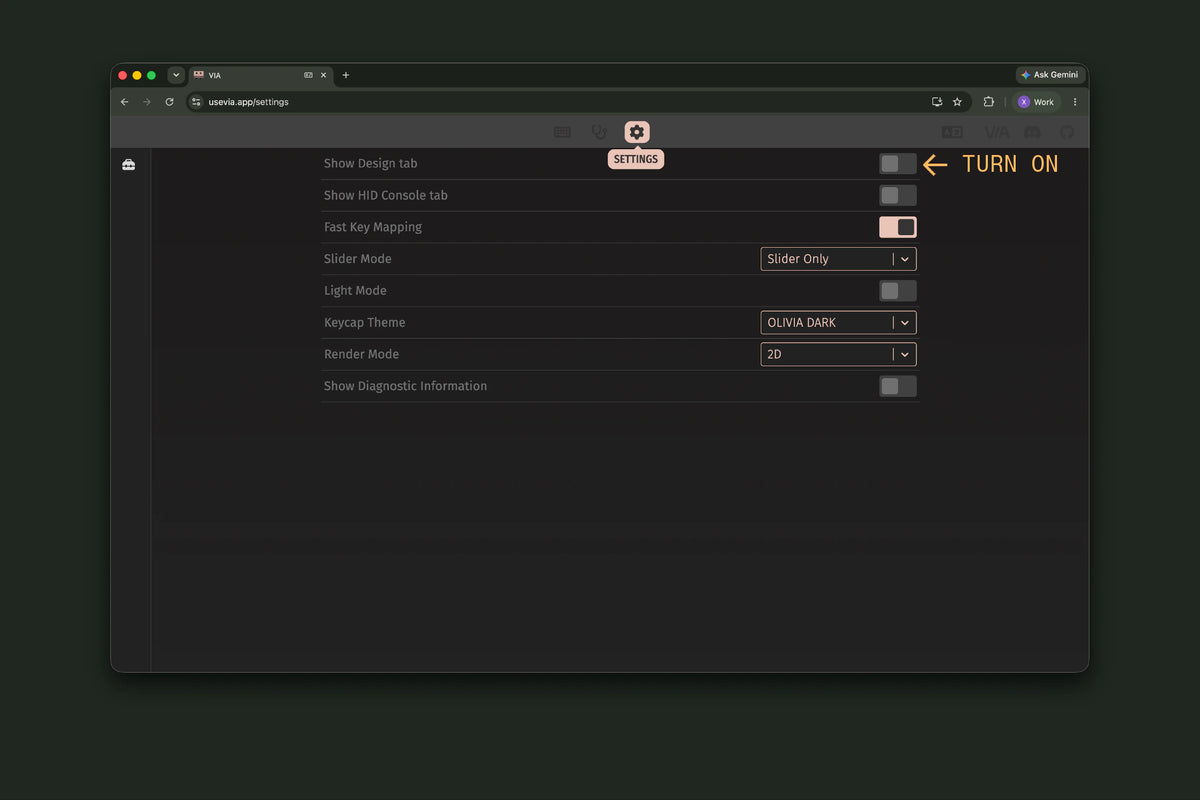Image resolution: width=1200 pixels, height=800 pixels.
Task: Click the toolbox icon in the sidebar
Action: (129, 165)
